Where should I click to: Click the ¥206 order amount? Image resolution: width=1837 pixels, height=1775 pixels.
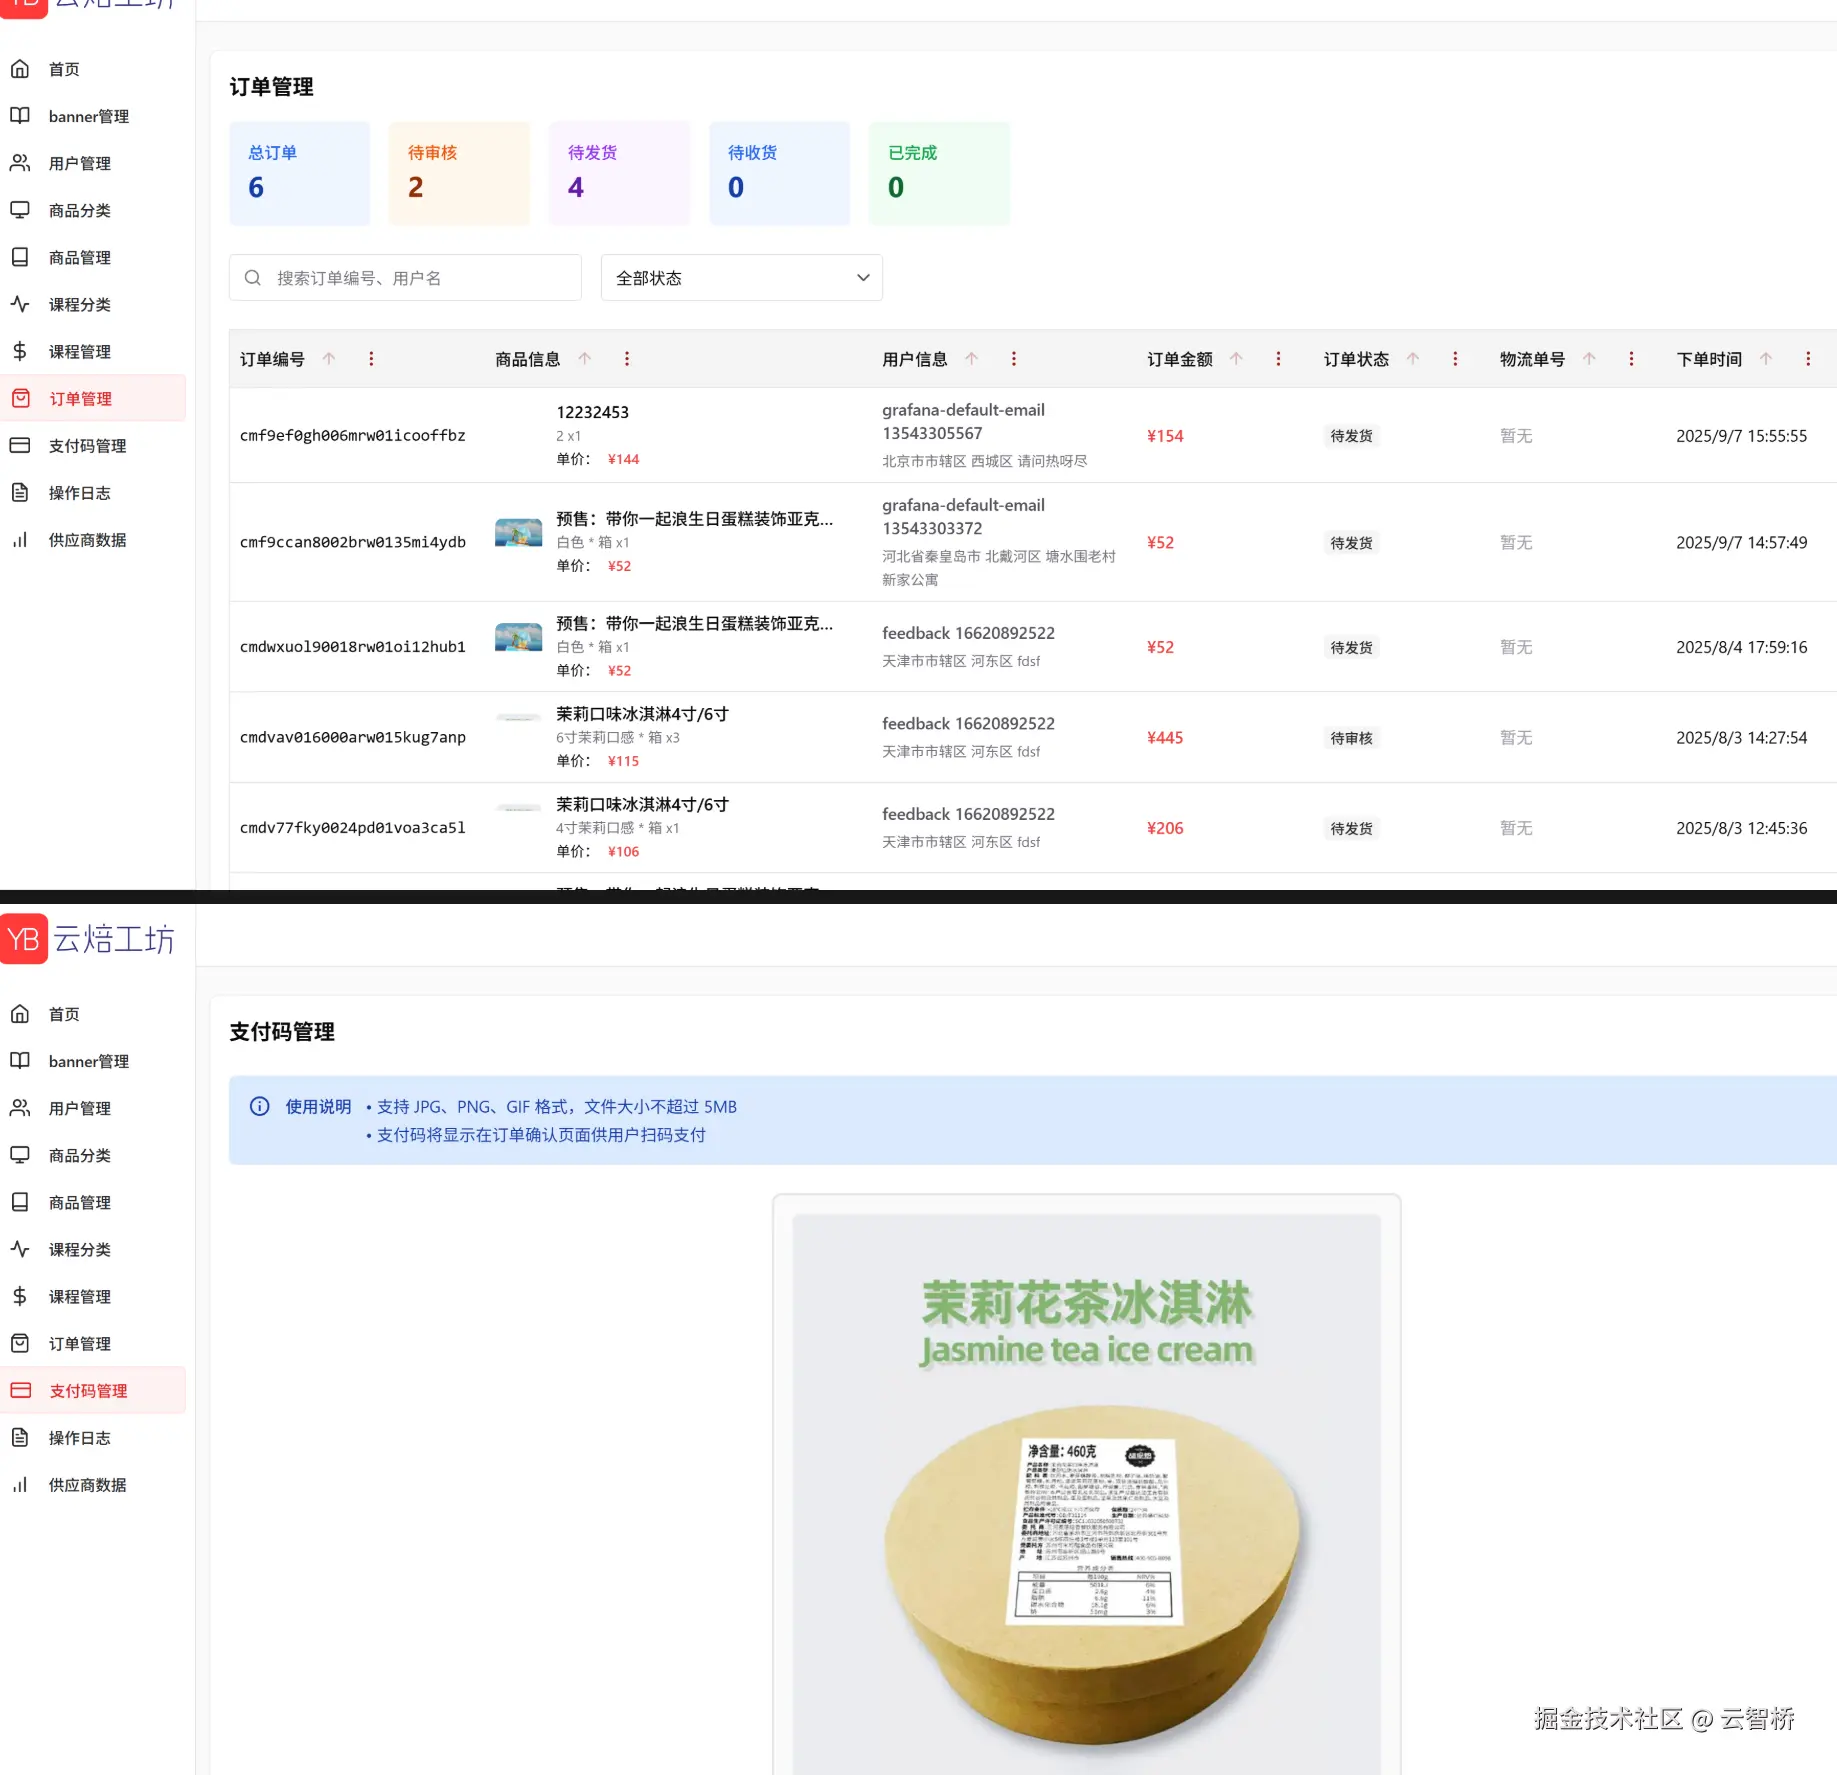click(x=1165, y=828)
